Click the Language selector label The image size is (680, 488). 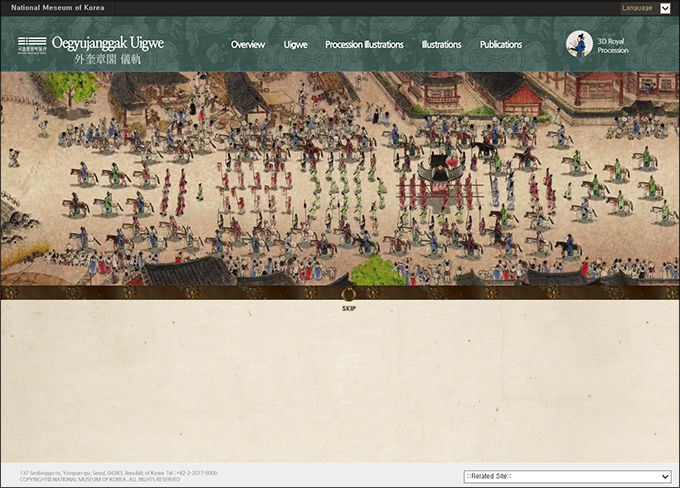point(637,8)
